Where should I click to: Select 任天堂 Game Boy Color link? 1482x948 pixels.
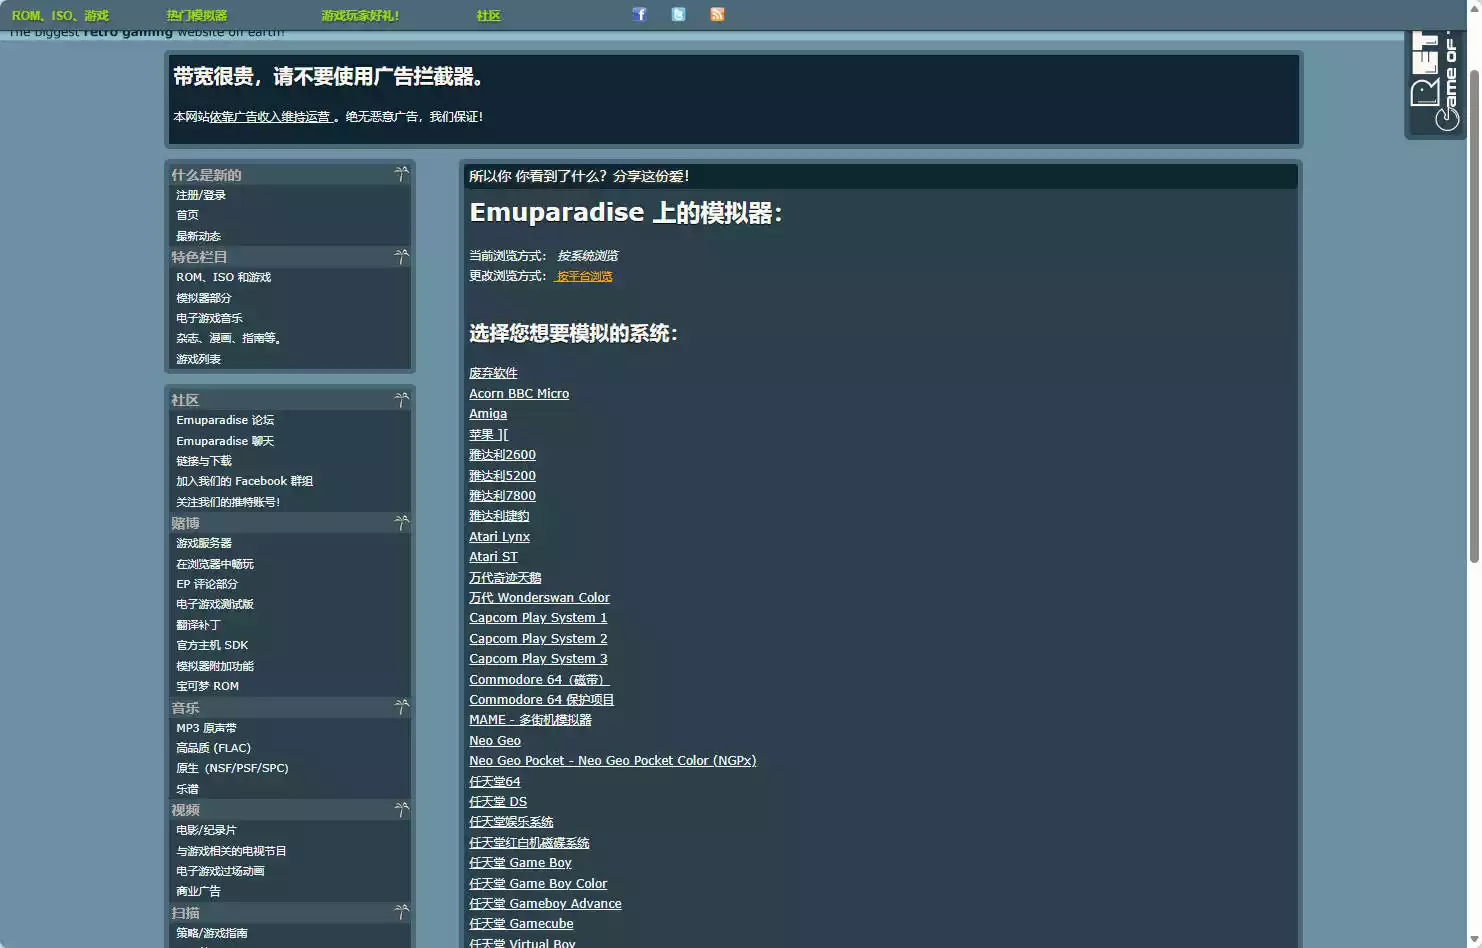coord(538,884)
